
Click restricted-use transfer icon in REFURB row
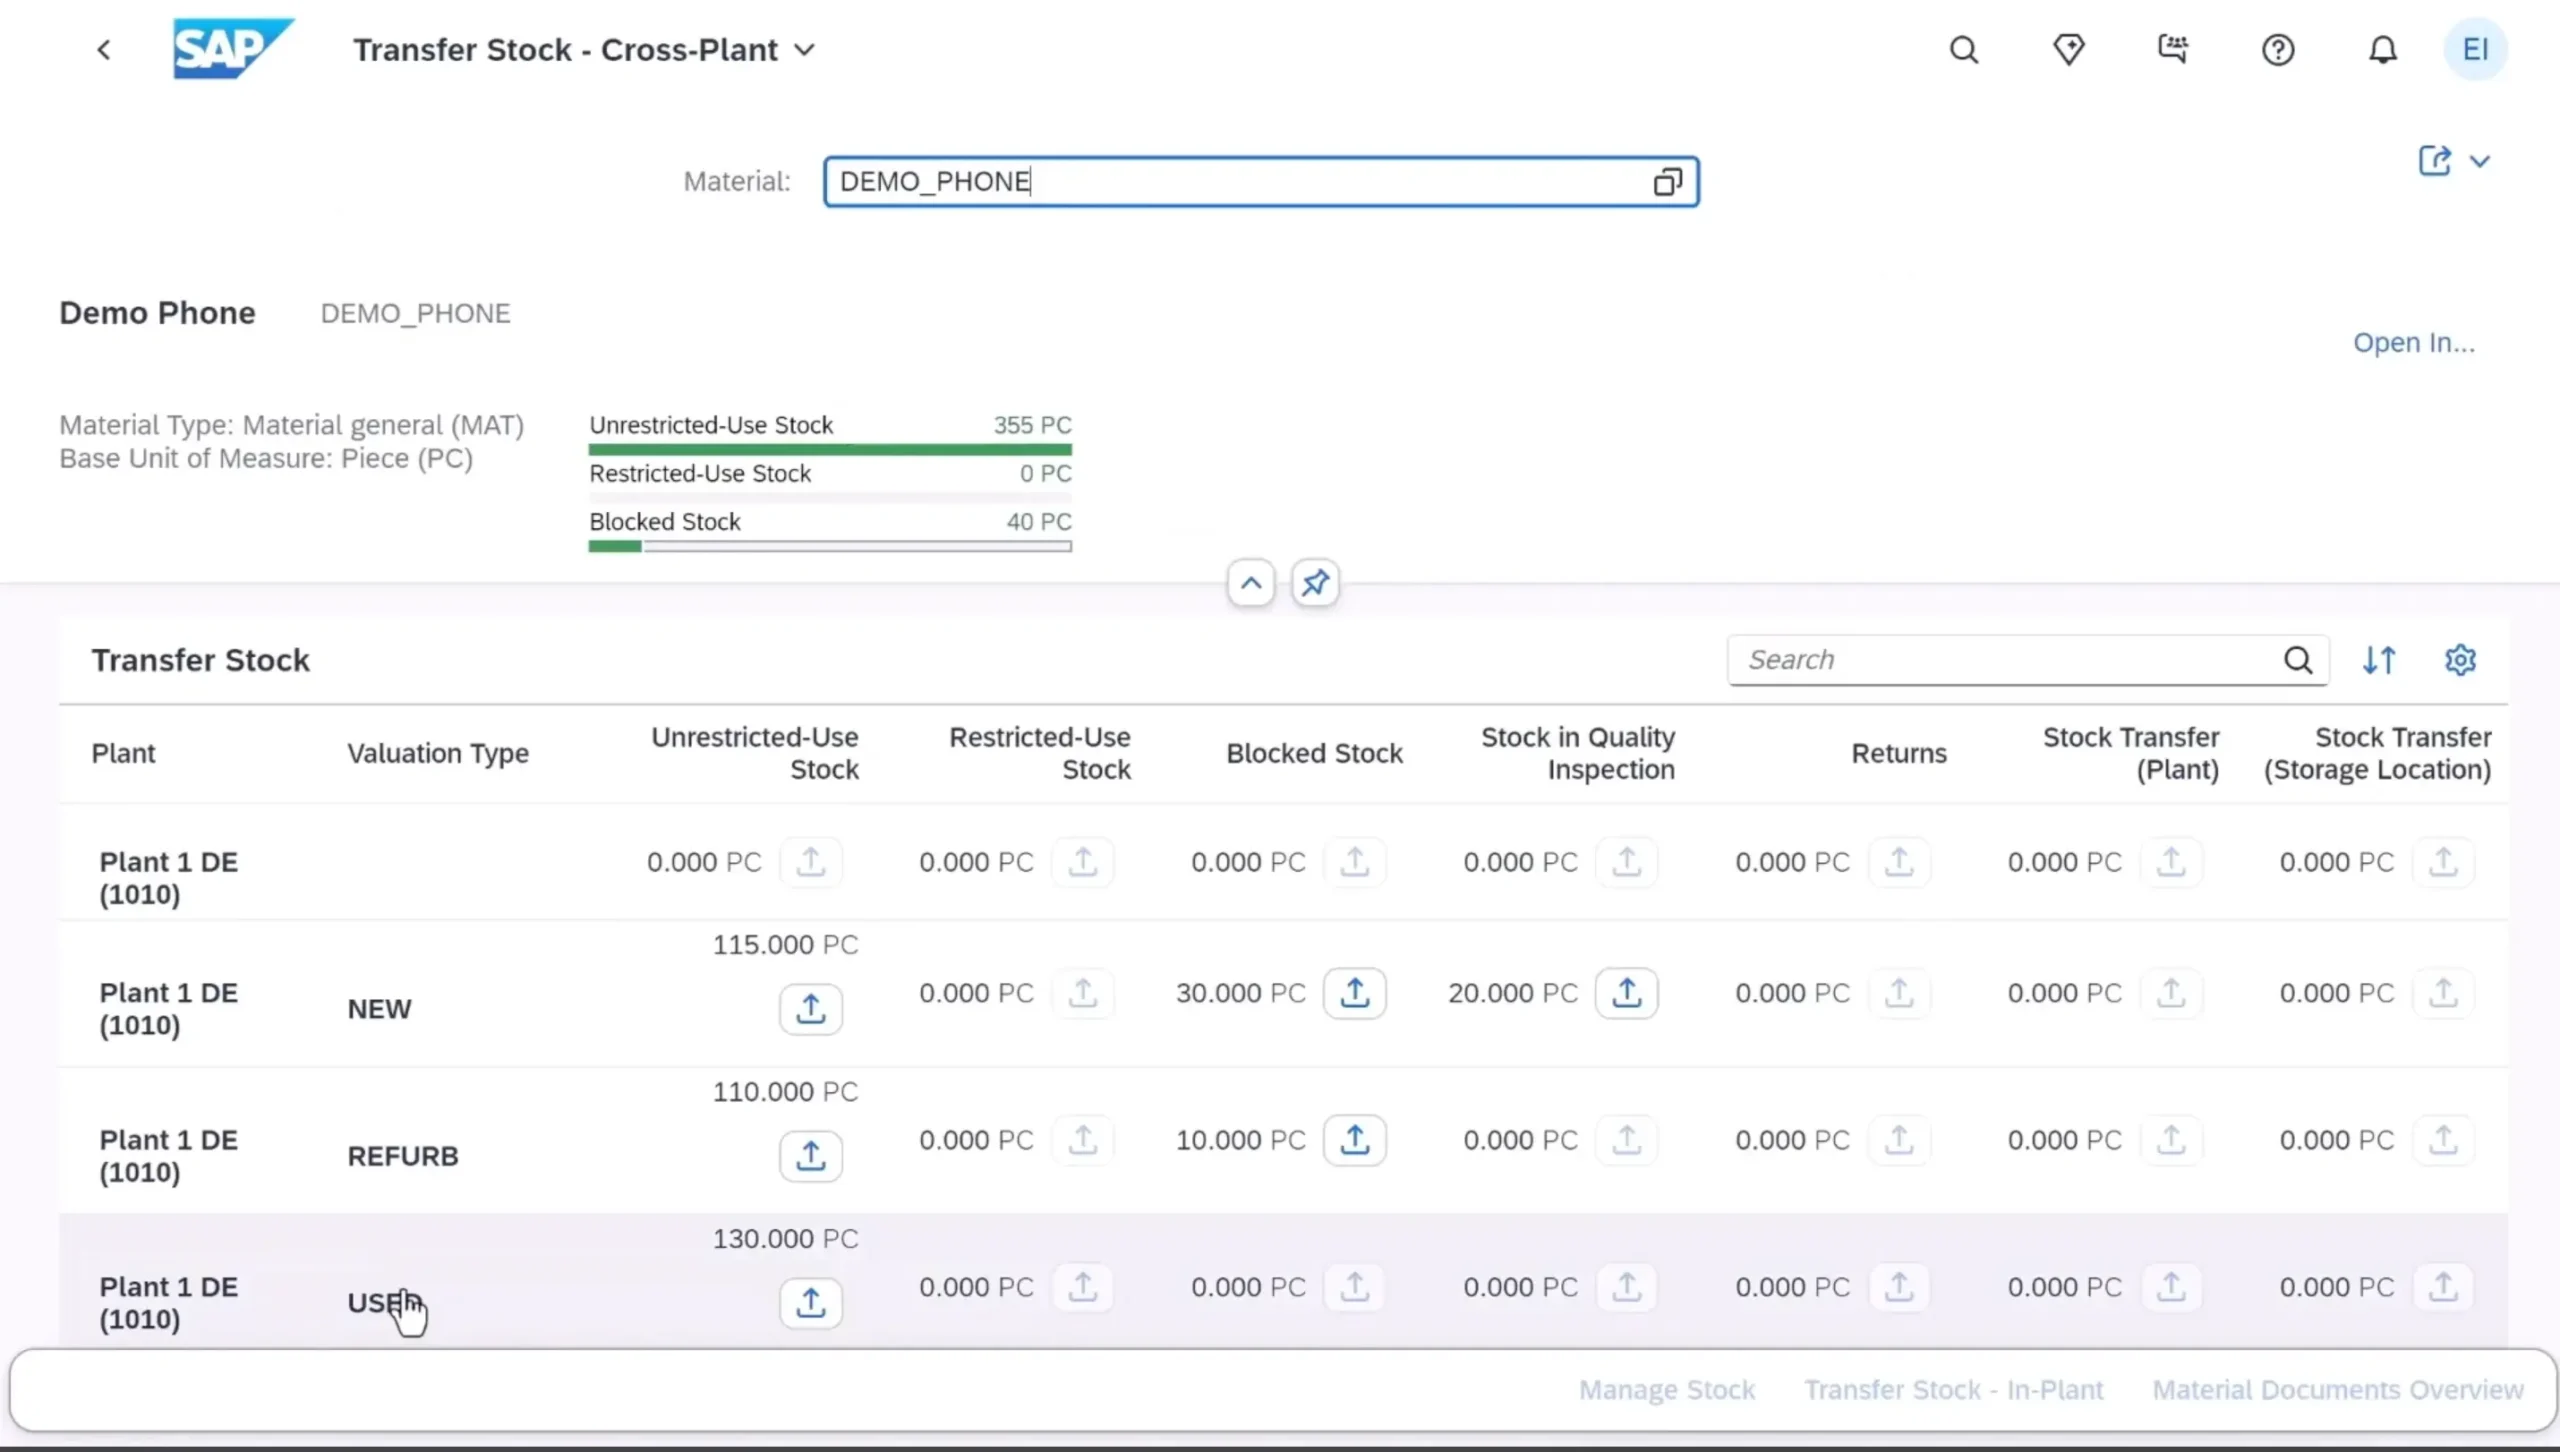(x=1082, y=1140)
